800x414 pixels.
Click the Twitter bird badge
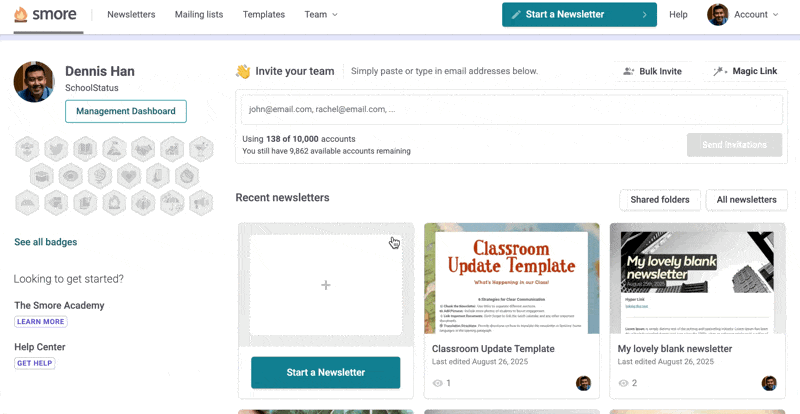point(56,149)
